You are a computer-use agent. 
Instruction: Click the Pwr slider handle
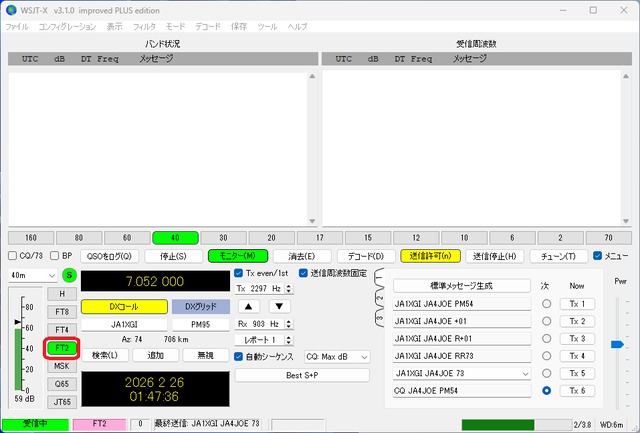point(617,344)
